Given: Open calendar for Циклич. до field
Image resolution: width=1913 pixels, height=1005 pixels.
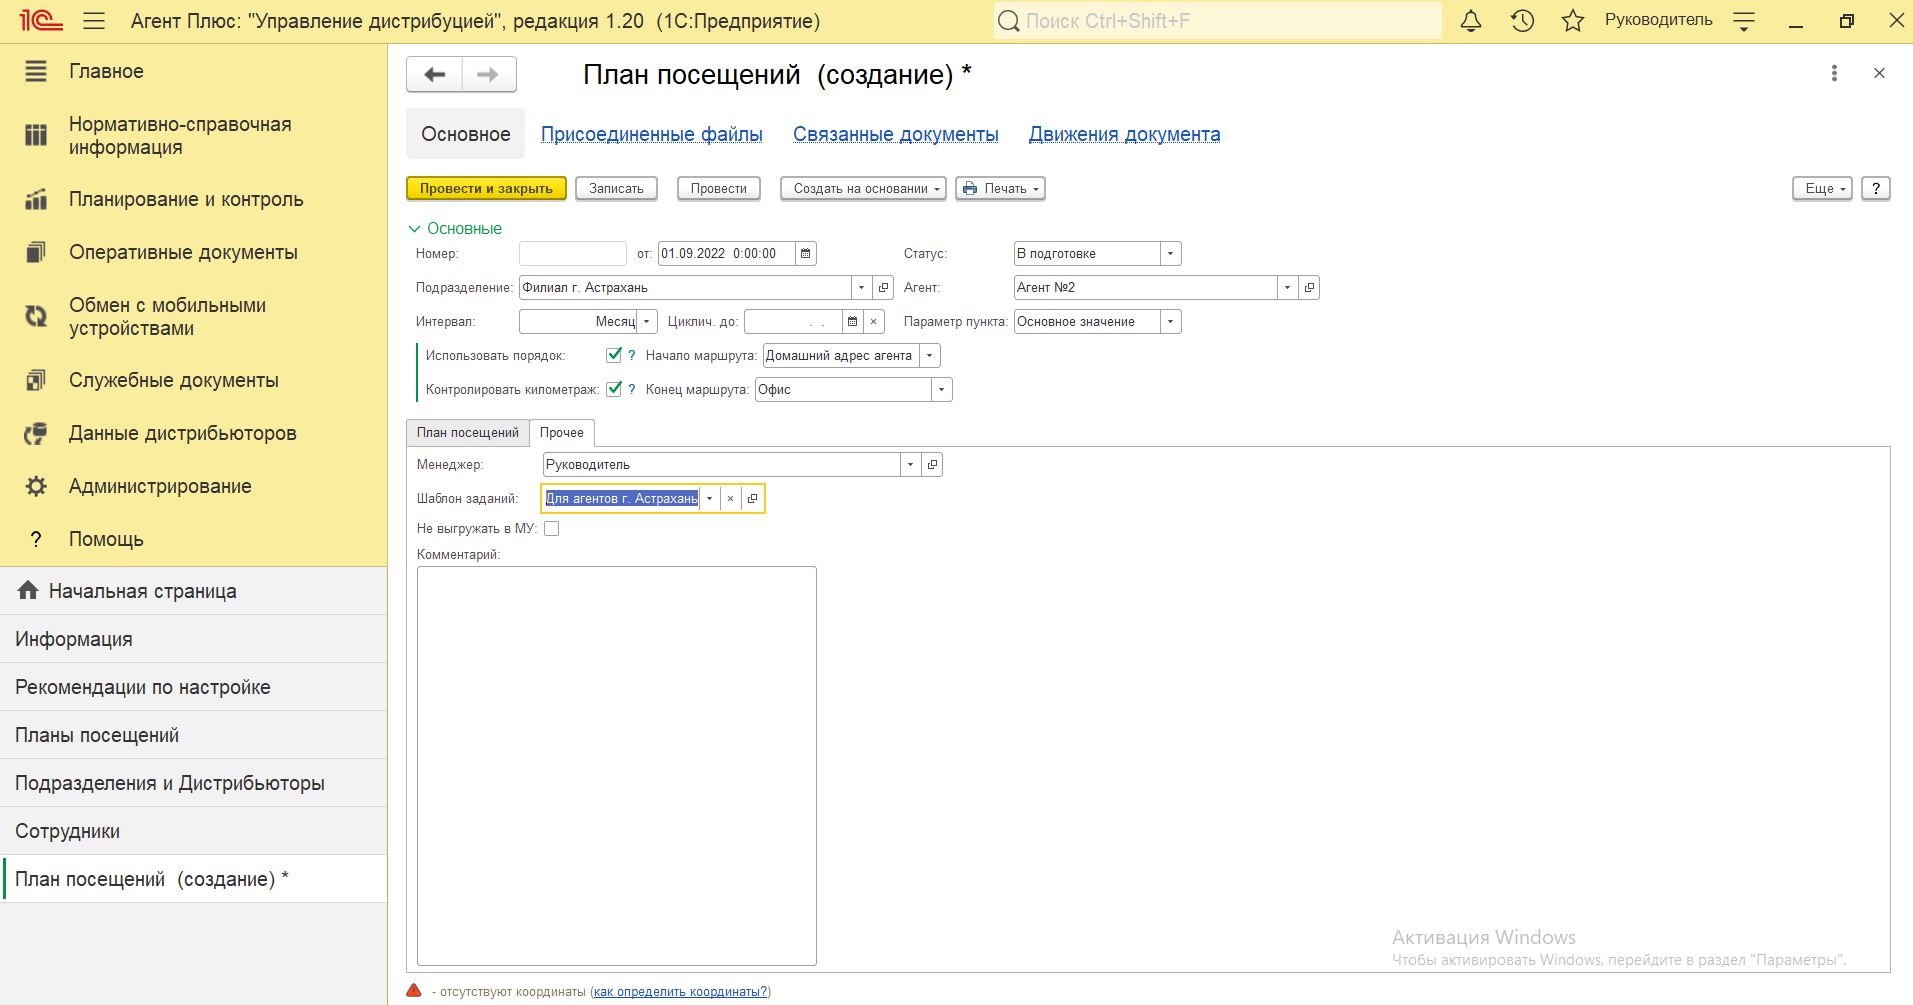Looking at the screenshot, I should pos(852,321).
